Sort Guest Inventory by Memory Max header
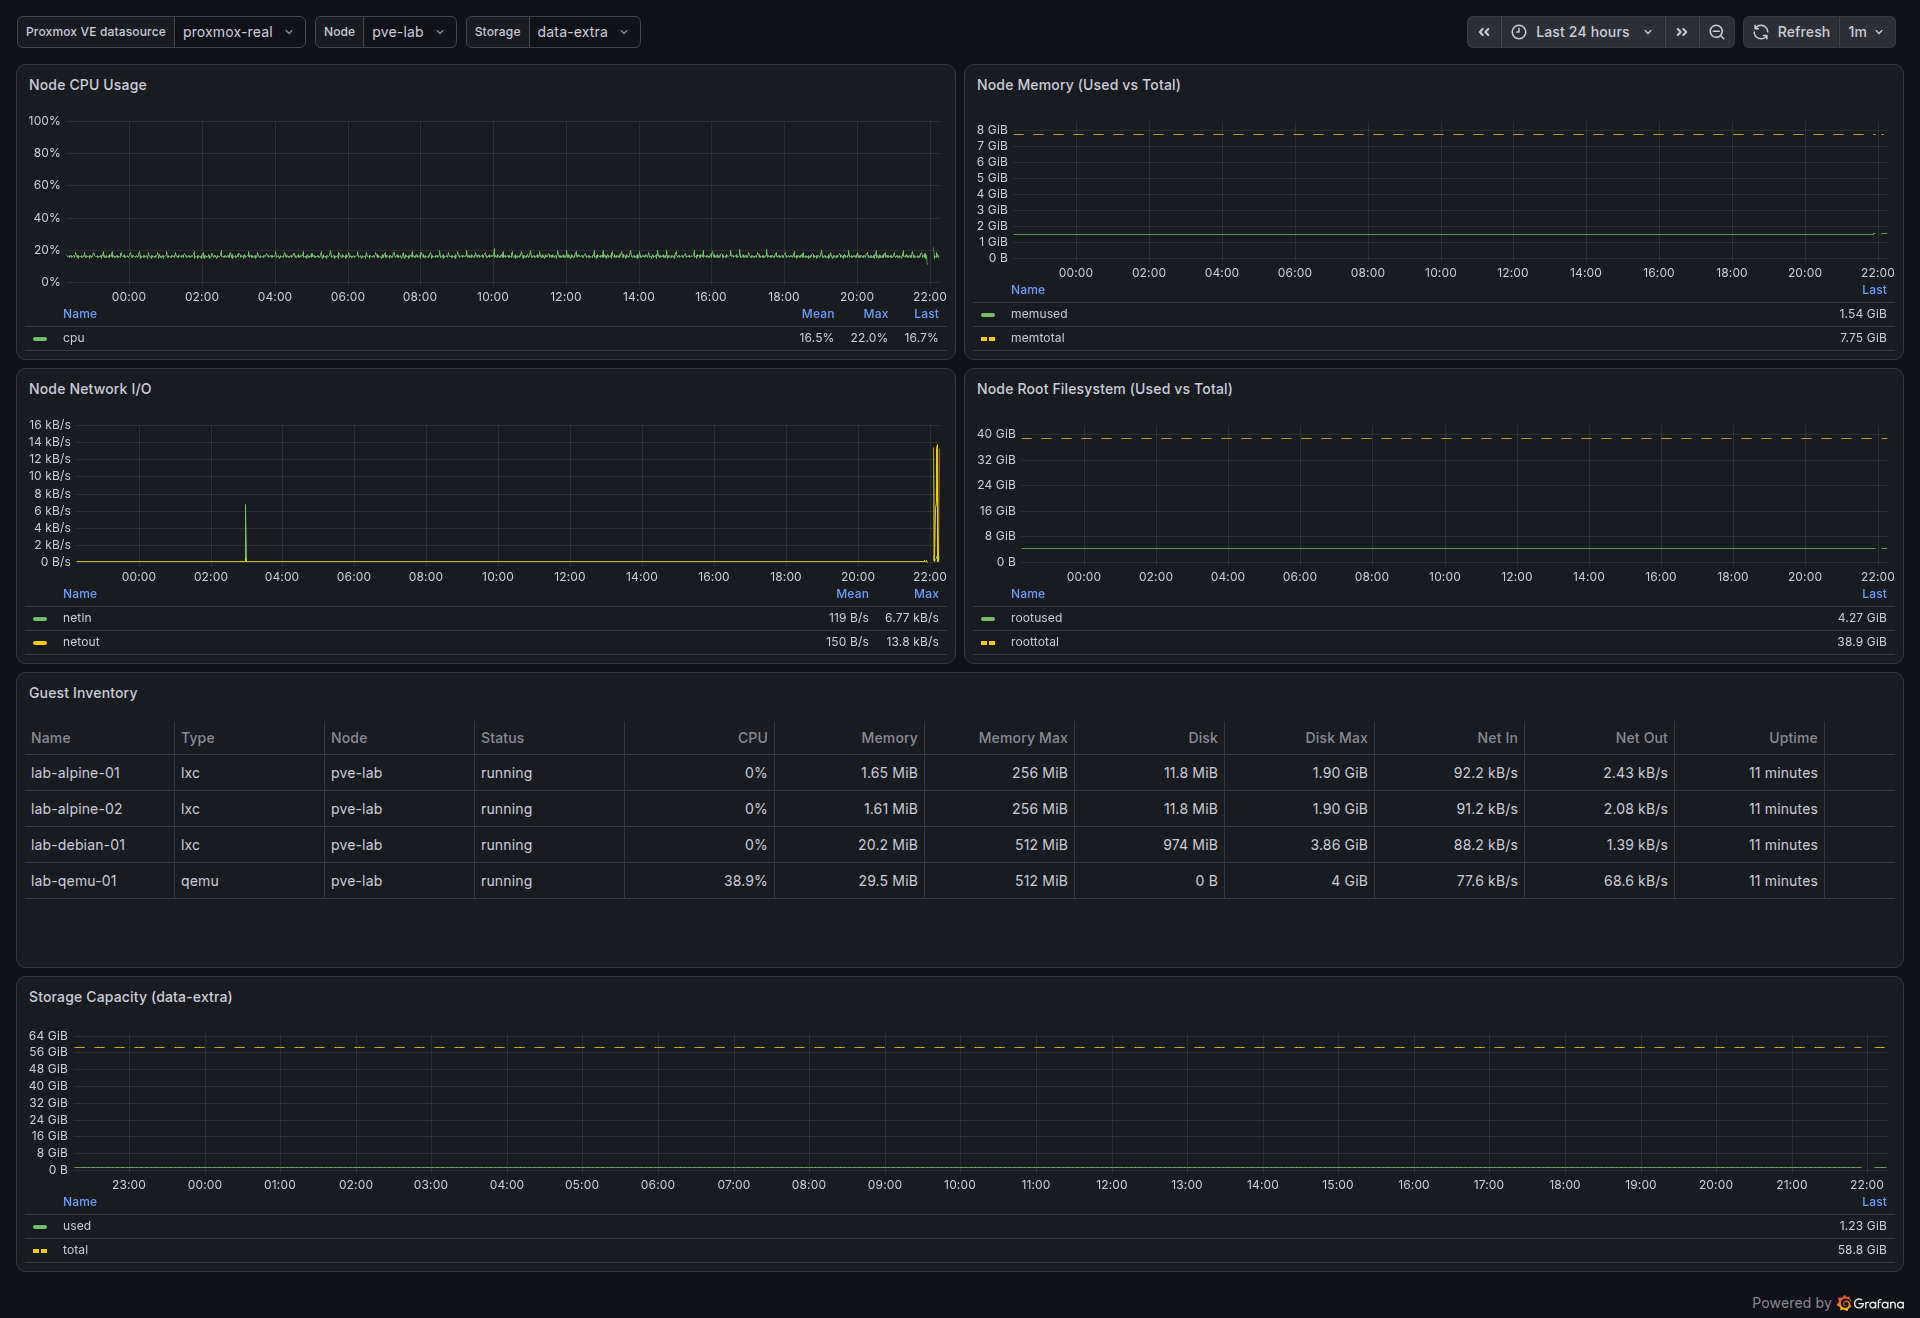Screen dimensions: 1920x1318 1023,738
